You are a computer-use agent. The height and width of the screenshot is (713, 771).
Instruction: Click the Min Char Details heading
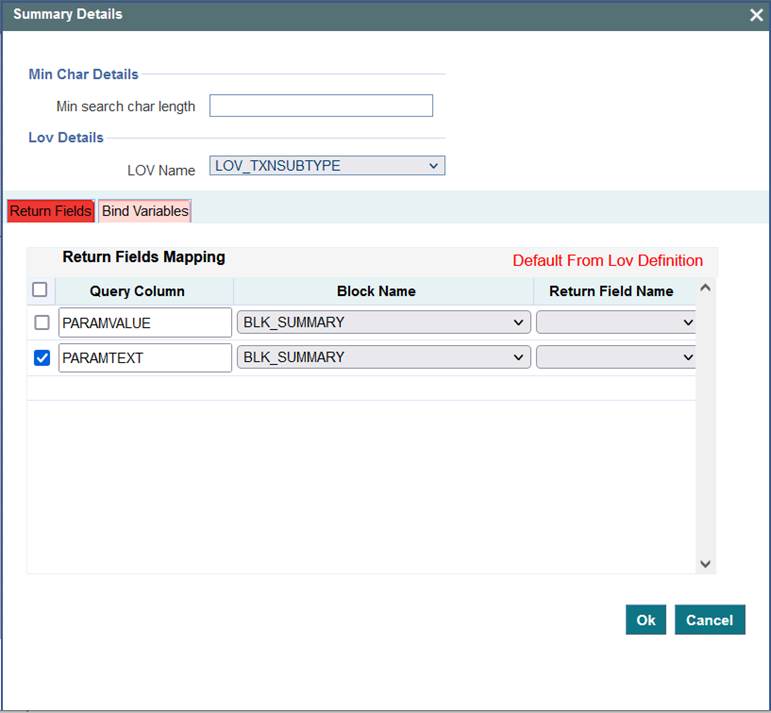coord(84,74)
